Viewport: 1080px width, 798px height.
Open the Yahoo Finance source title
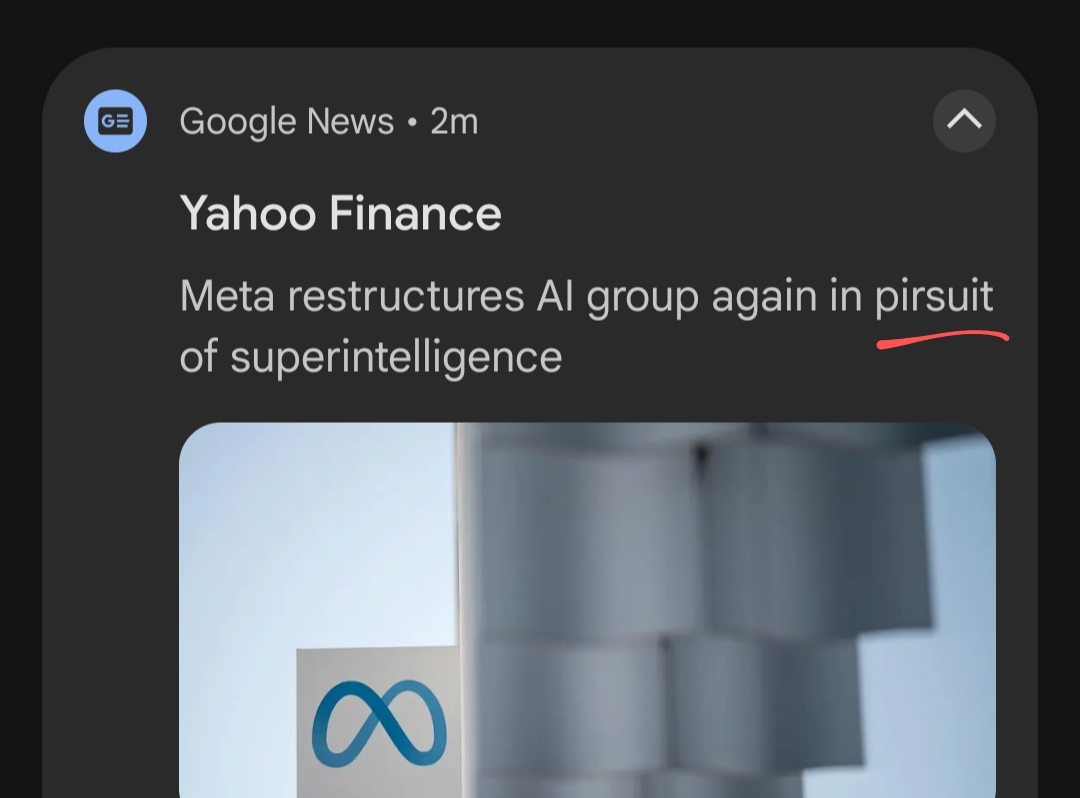(x=340, y=214)
